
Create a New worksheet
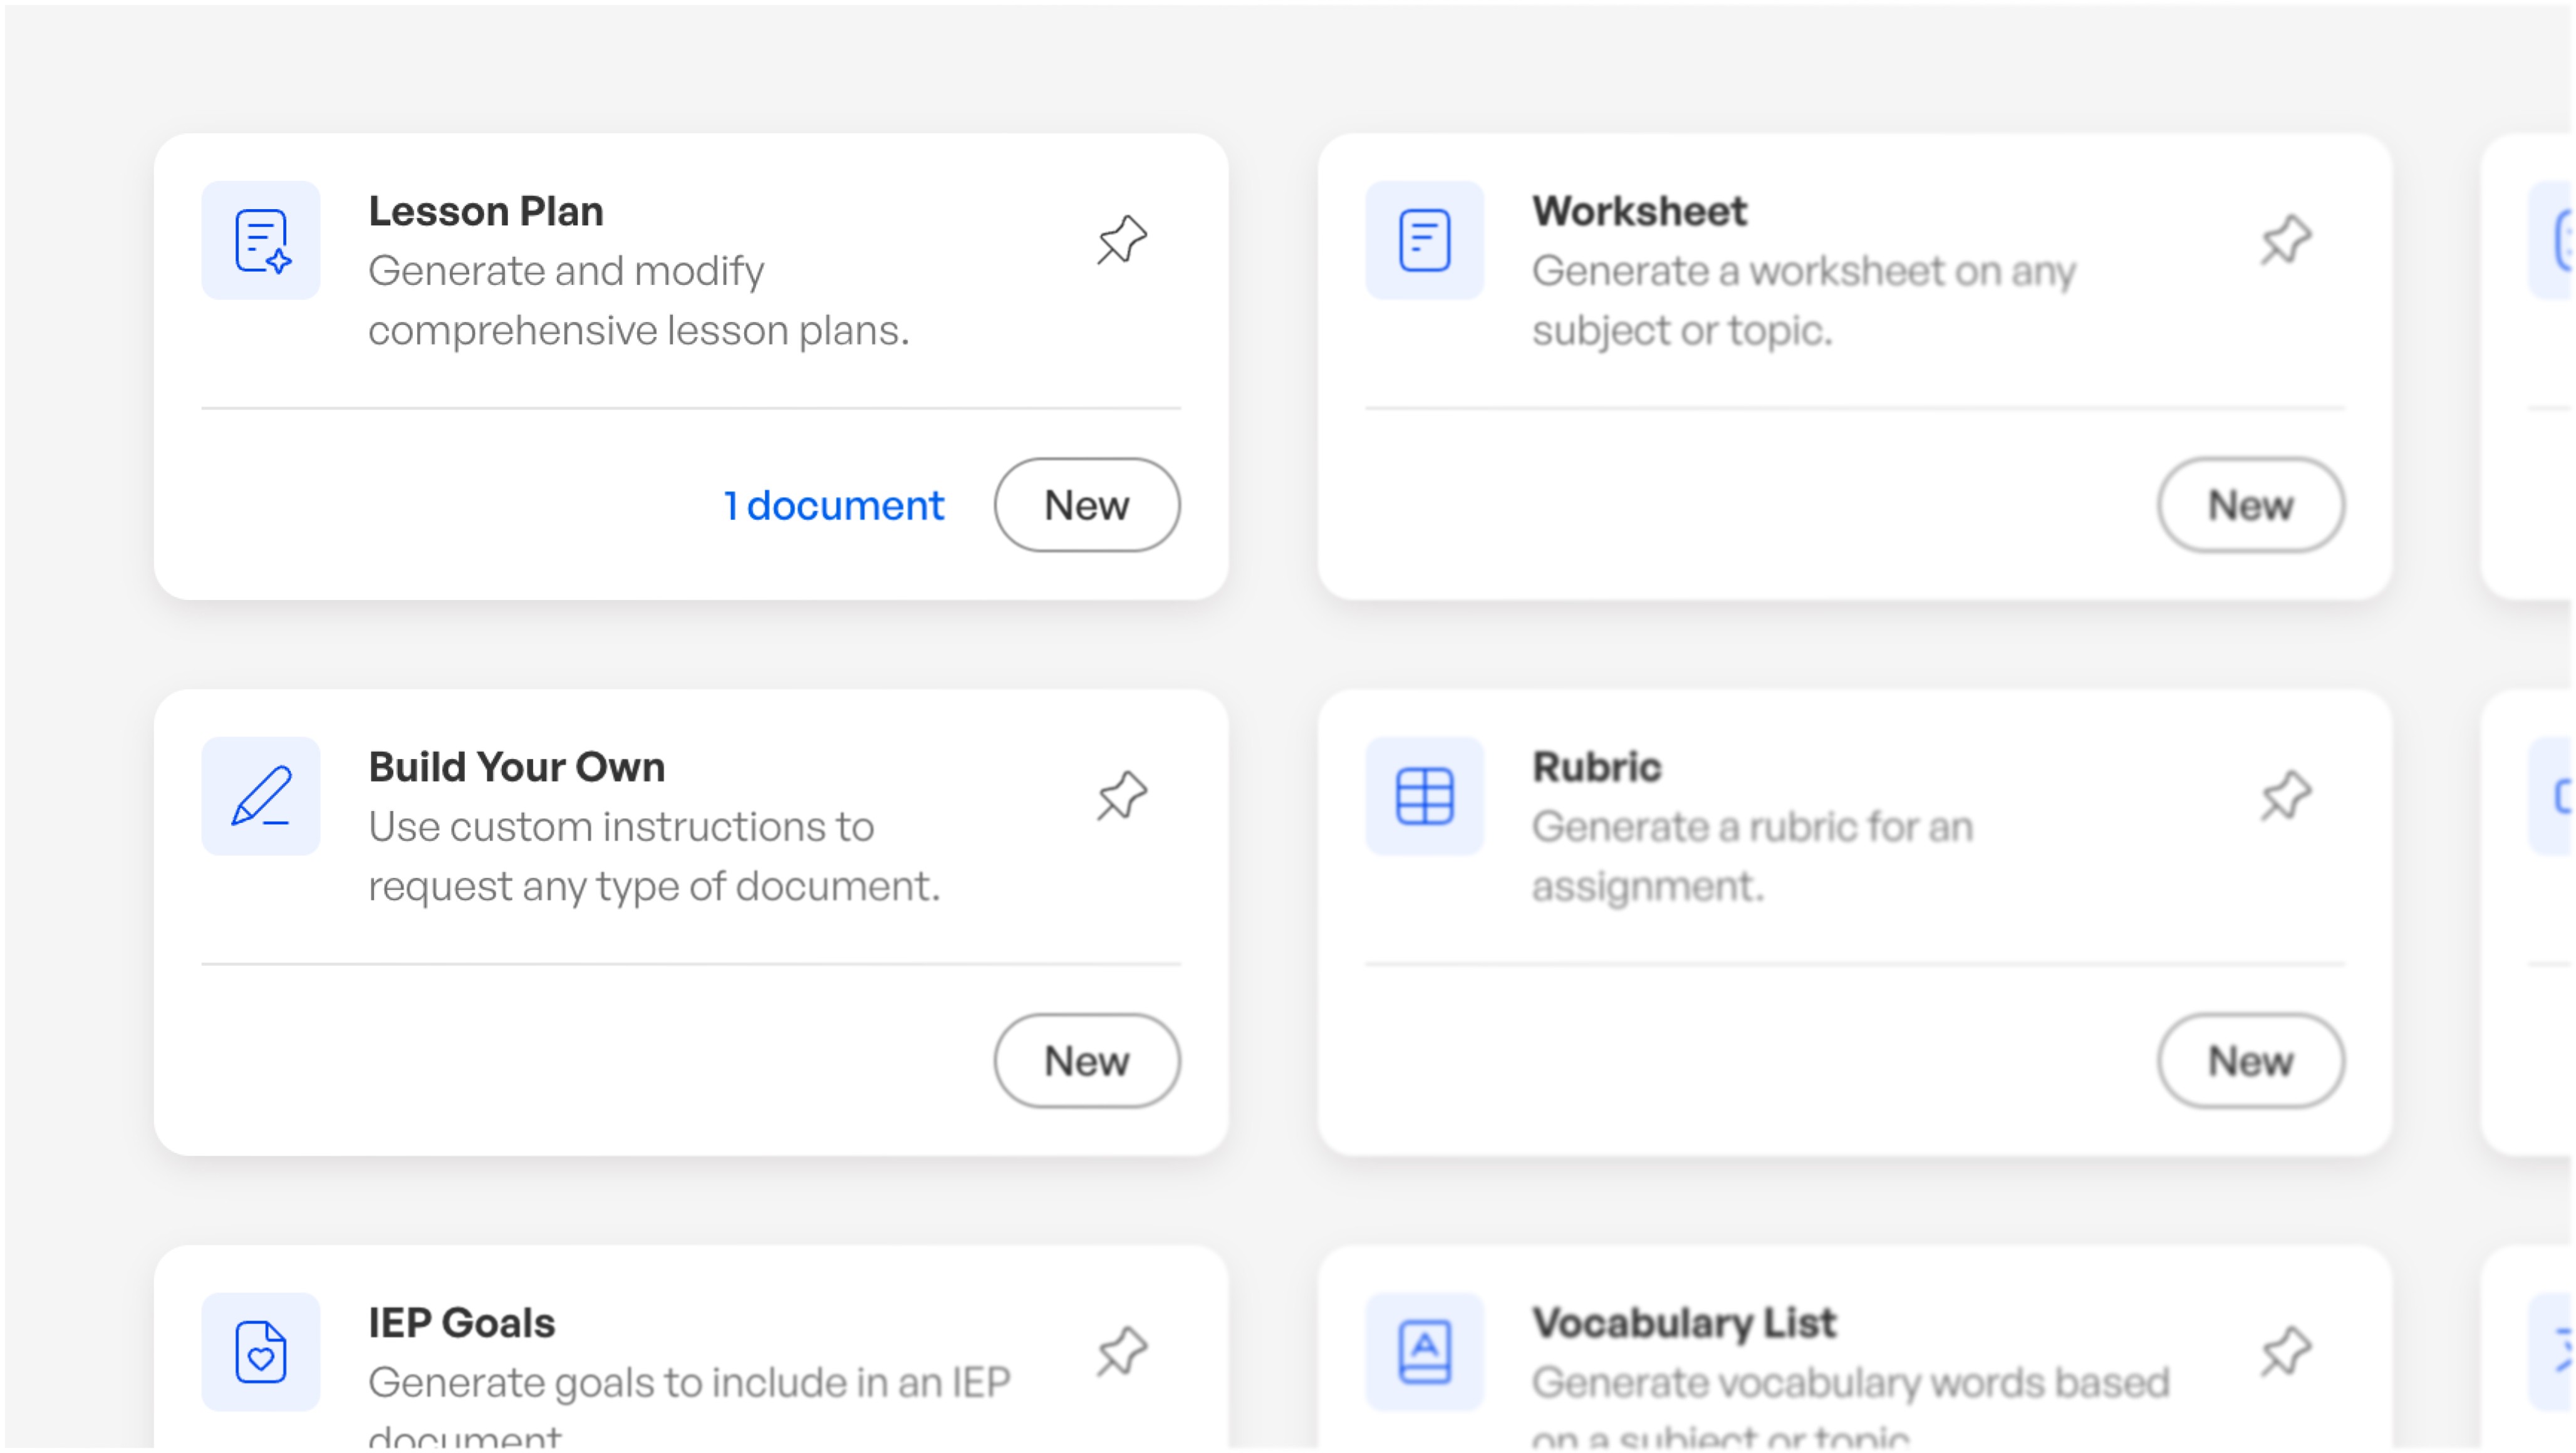tap(2249, 505)
